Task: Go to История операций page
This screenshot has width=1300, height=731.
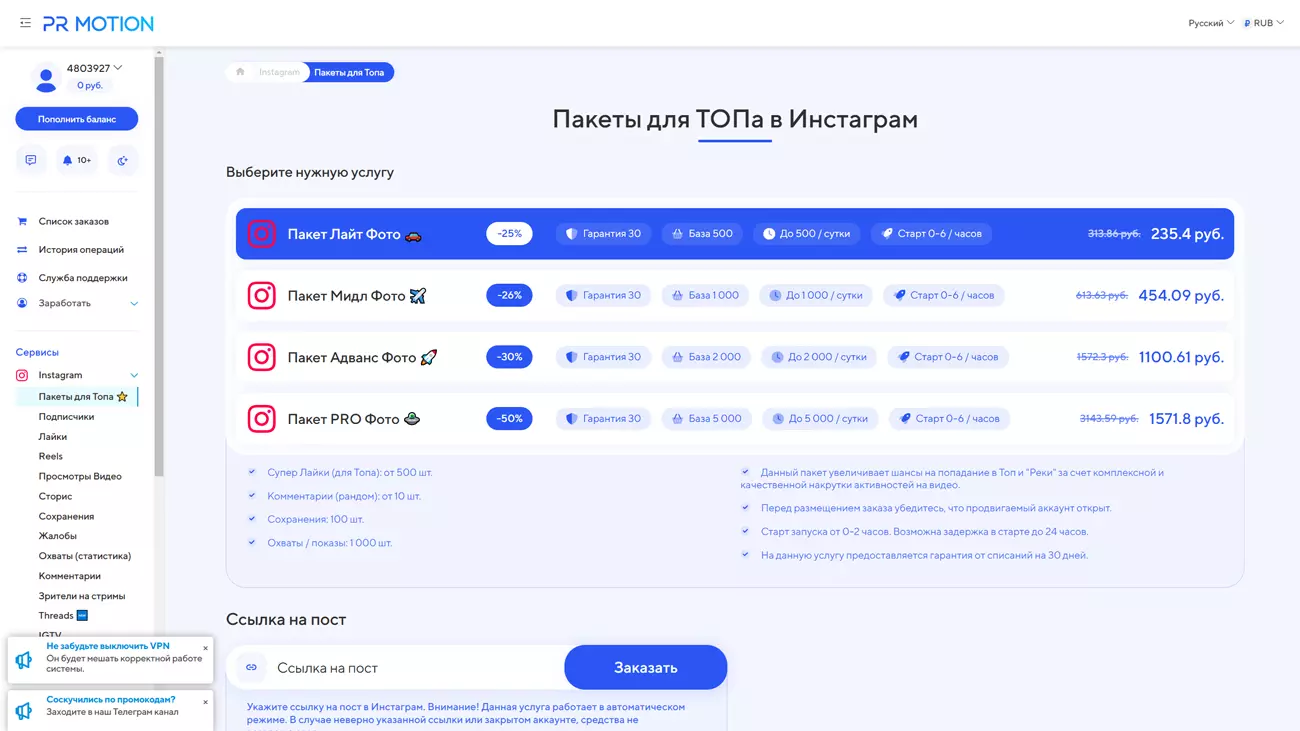Action: pos(81,250)
